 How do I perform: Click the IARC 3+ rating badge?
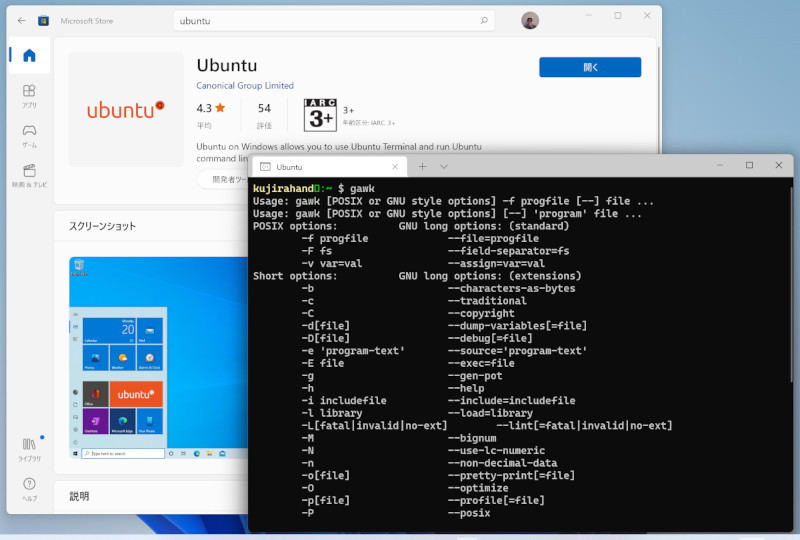tap(320, 115)
